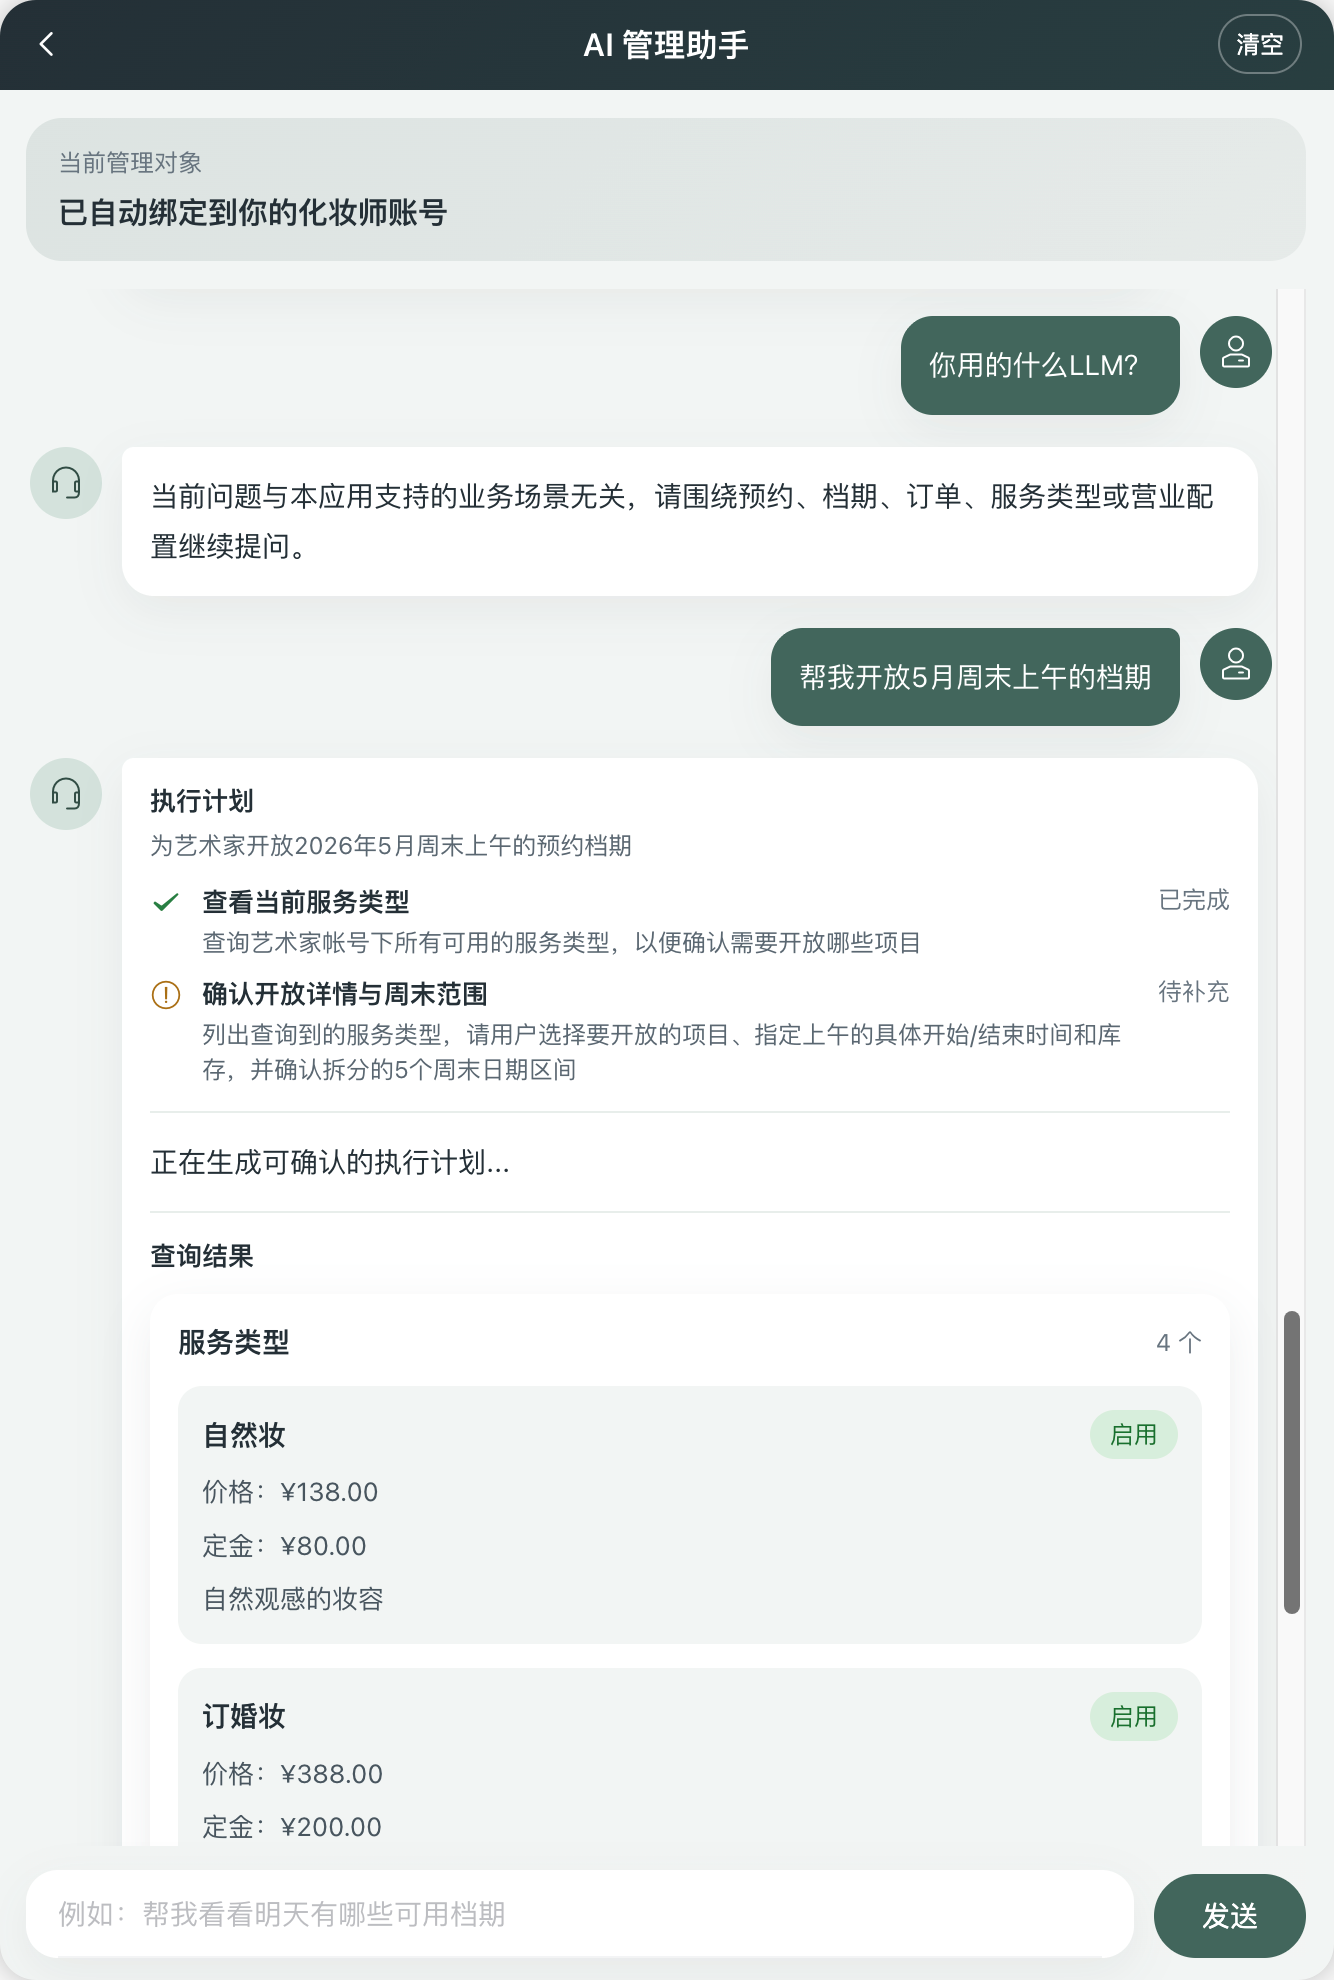1334x1980 pixels.
Task: Select the 你用的什么LLM? message bubble
Action: (1040, 365)
